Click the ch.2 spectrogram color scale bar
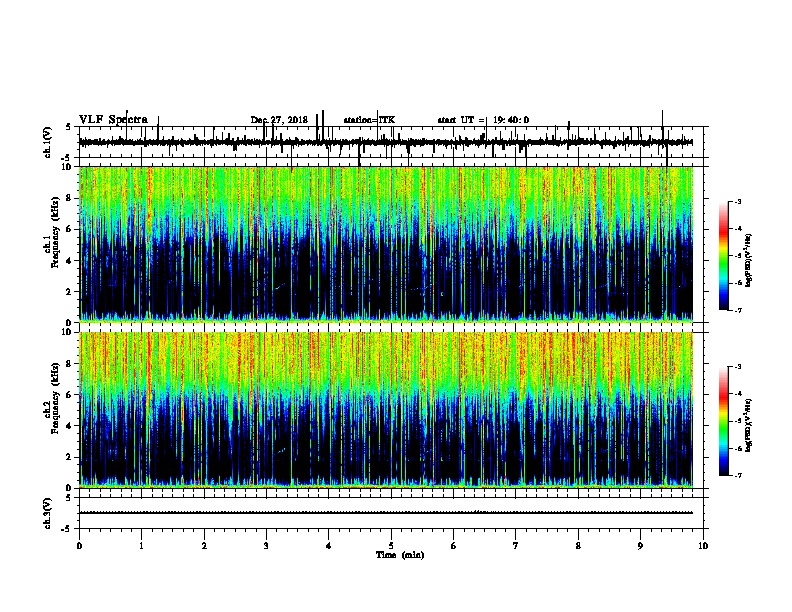 pyautogui.click(x=724, y=421)
